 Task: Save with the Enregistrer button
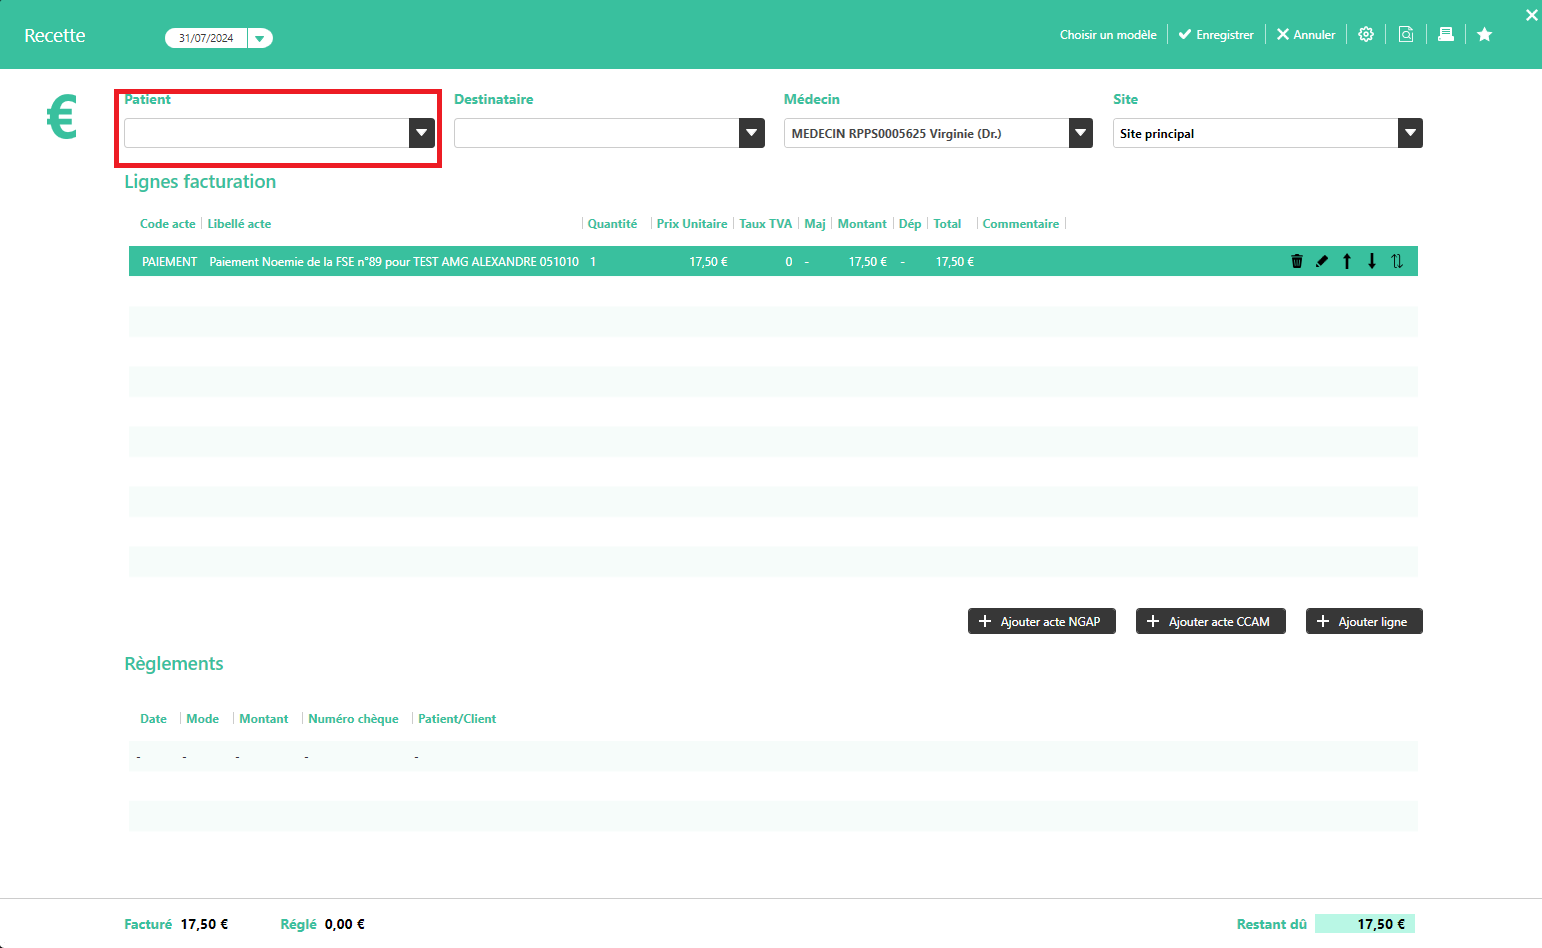tap(1216, 35)
